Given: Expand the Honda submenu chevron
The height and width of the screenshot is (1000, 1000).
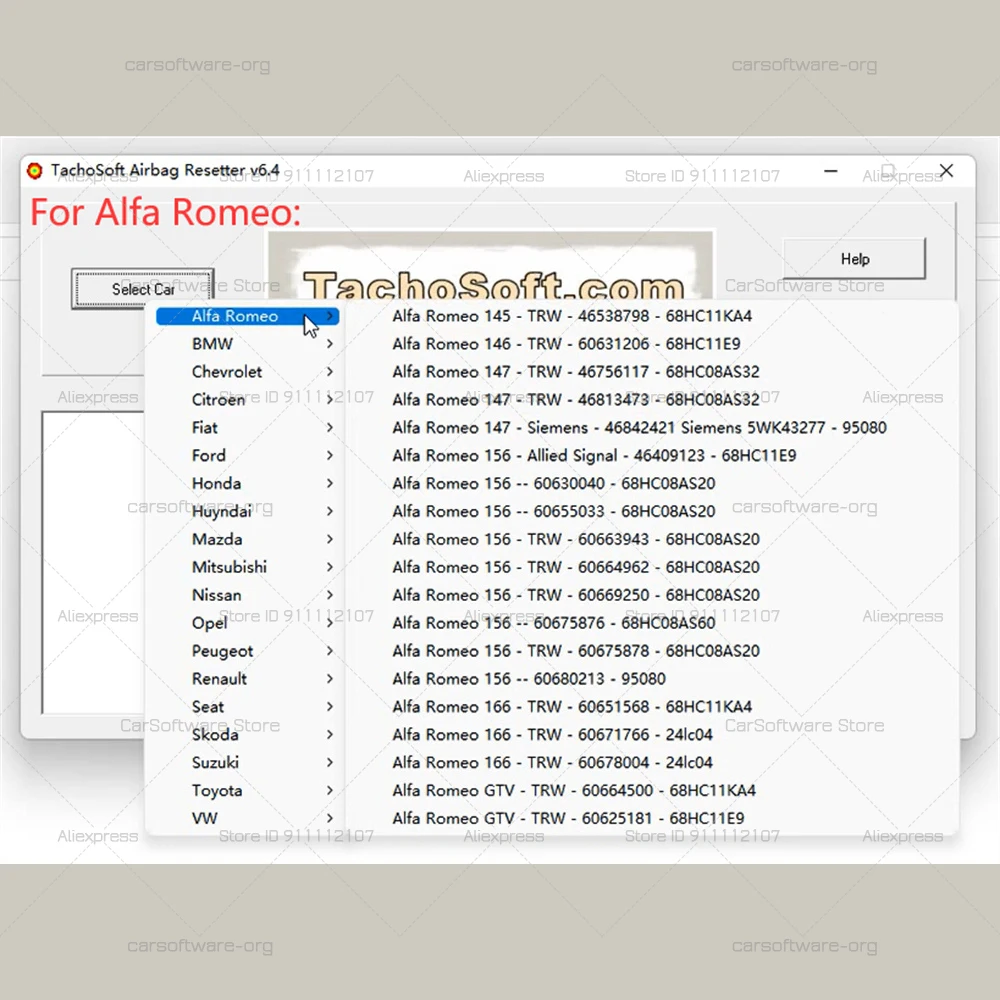Looking at the screenshot, I should (x=330, y=483).
